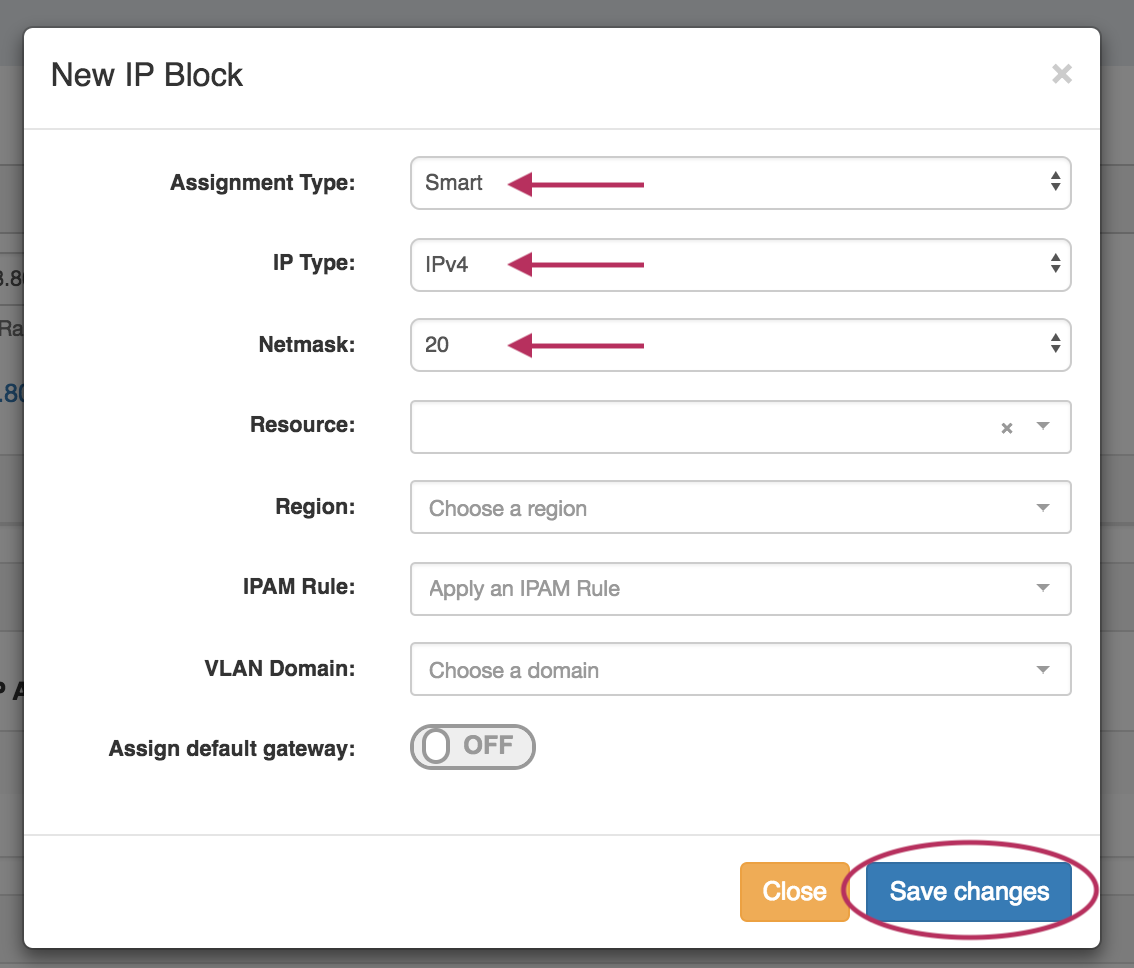The width and height of the screenshot is (1134, 968).
Task: Toggle the Assign default gateway switch
Action: tap(473, 747)
